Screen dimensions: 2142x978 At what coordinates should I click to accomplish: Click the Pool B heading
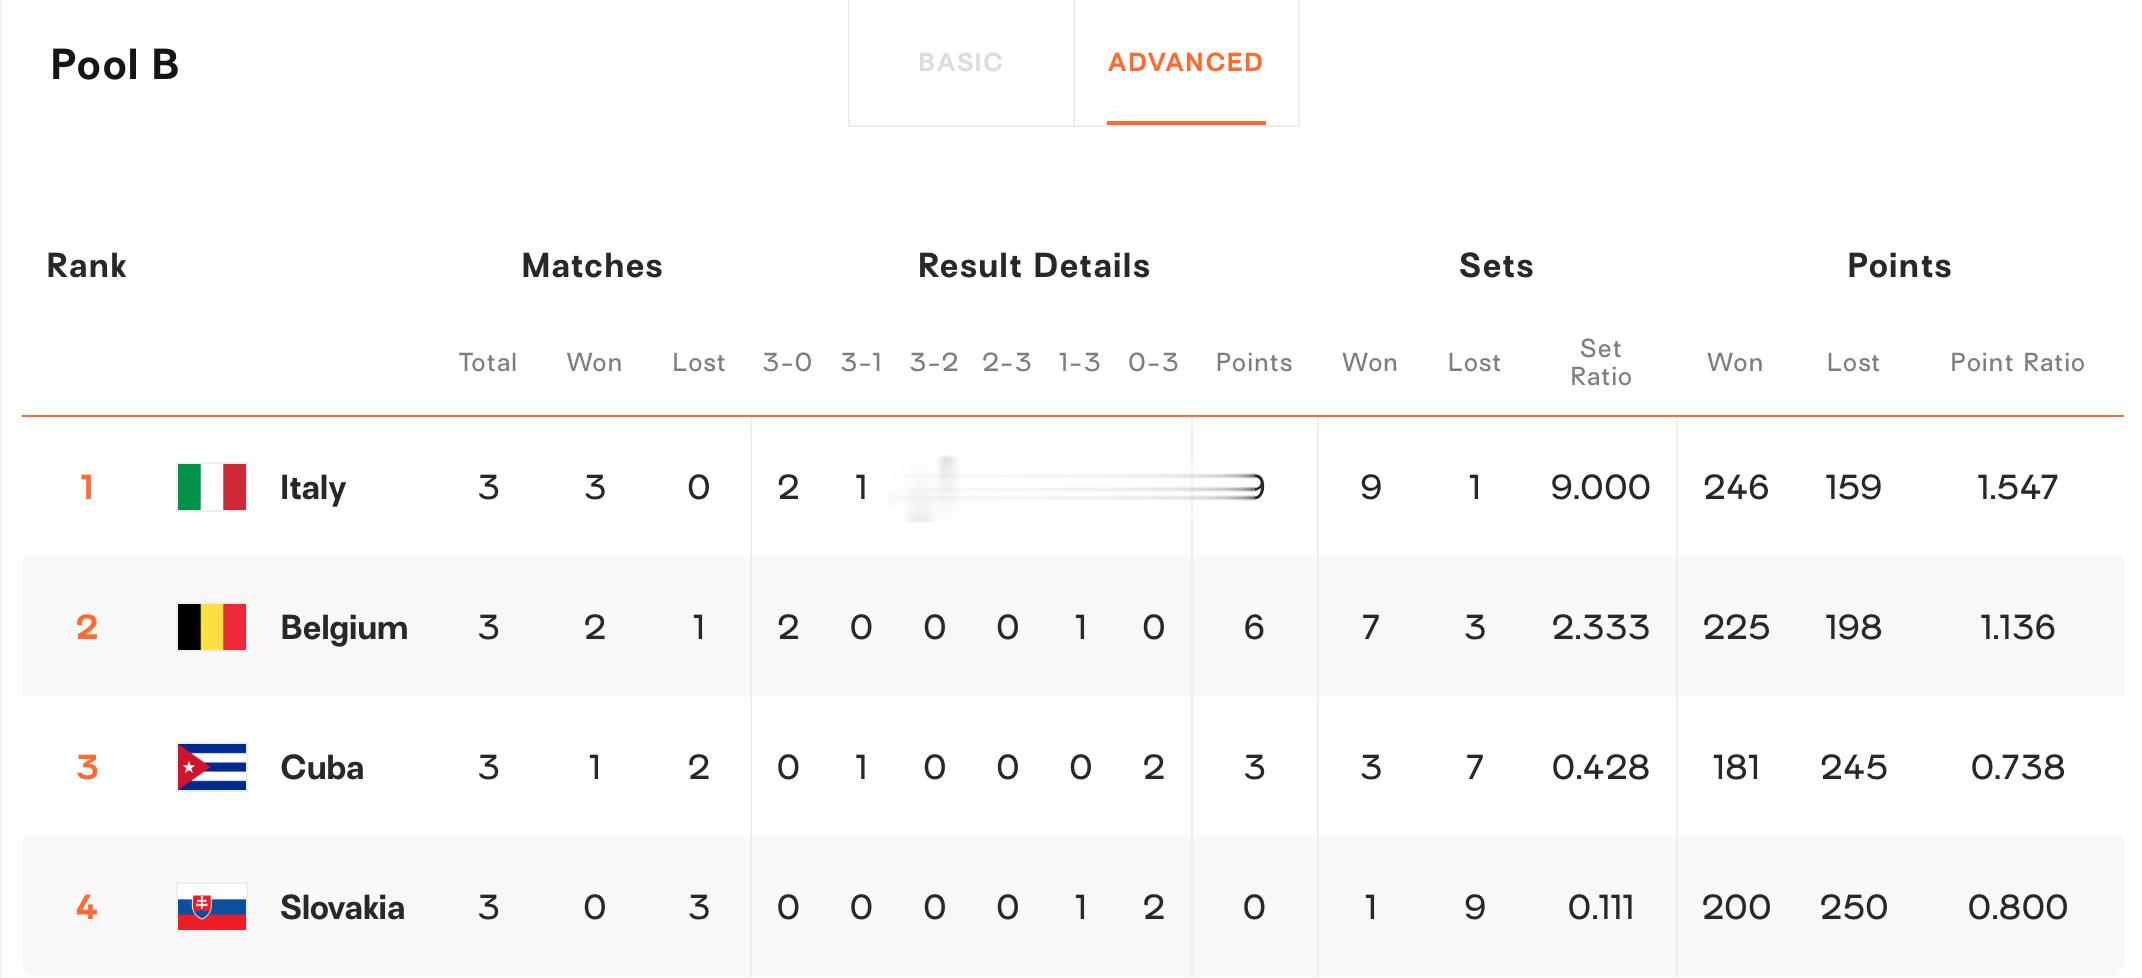(115, 65)
